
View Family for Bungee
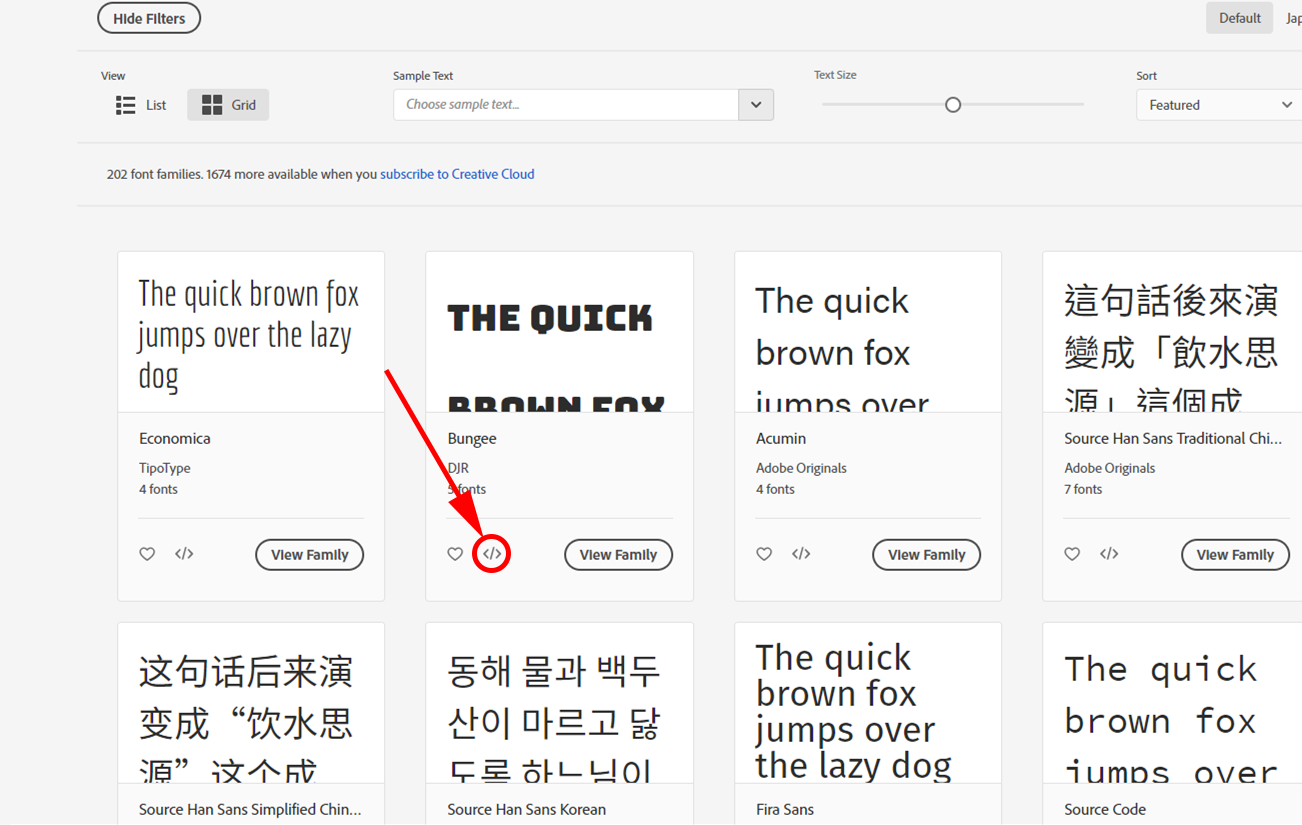[618, 555]
